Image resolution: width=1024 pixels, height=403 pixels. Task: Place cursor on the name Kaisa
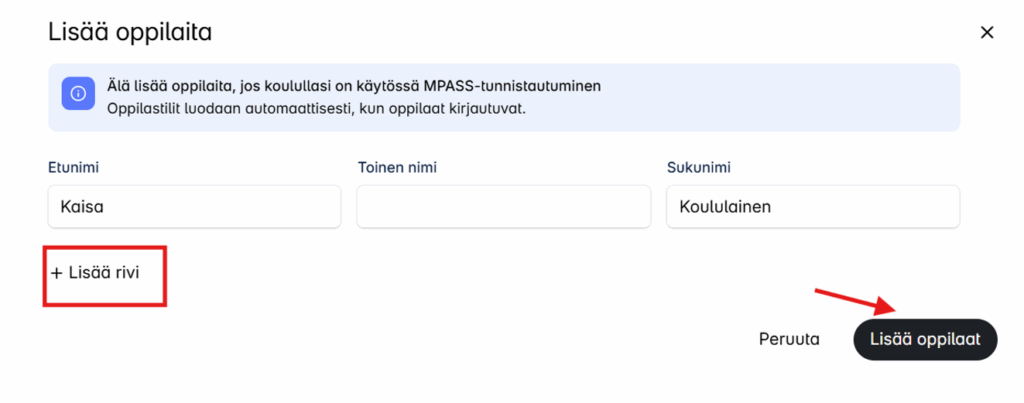point(83,207)
